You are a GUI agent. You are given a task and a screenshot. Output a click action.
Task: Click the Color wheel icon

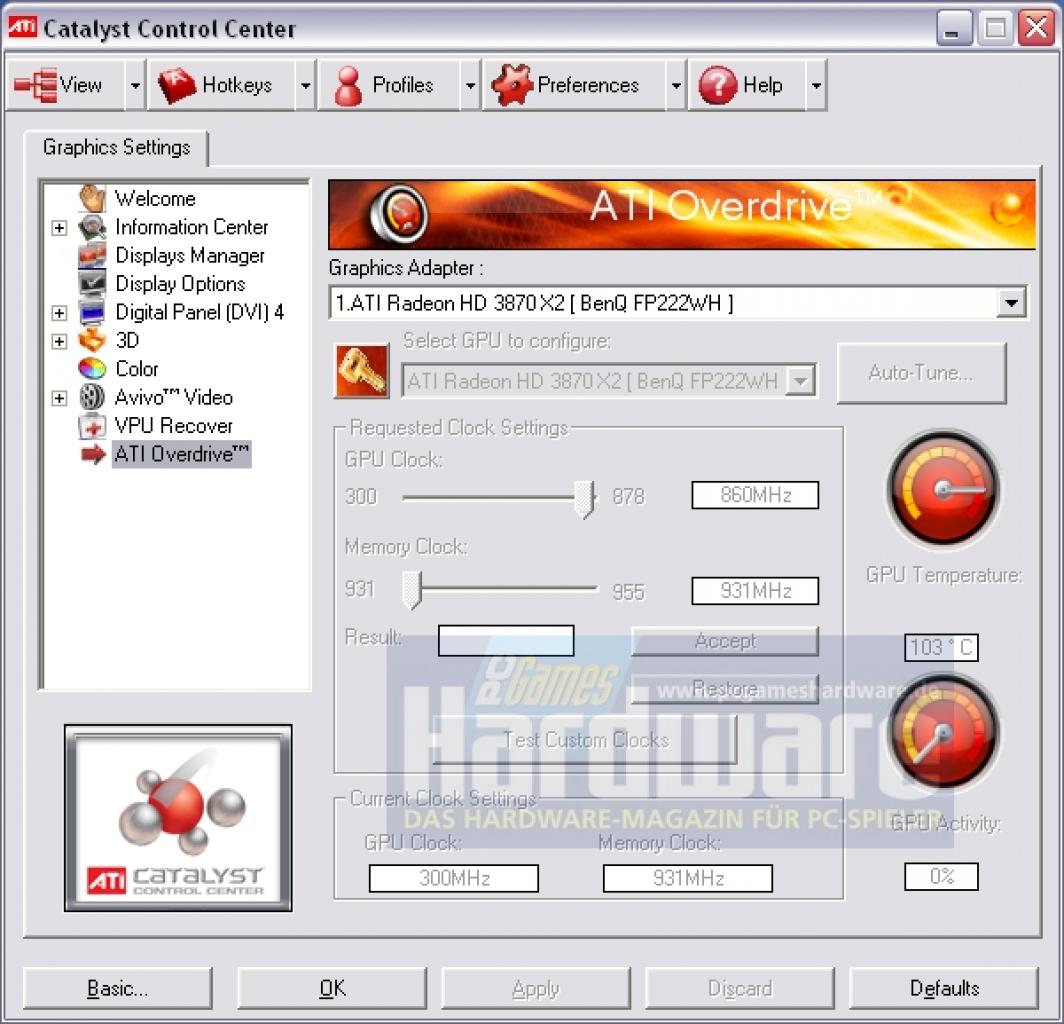[x=92, y=368]
